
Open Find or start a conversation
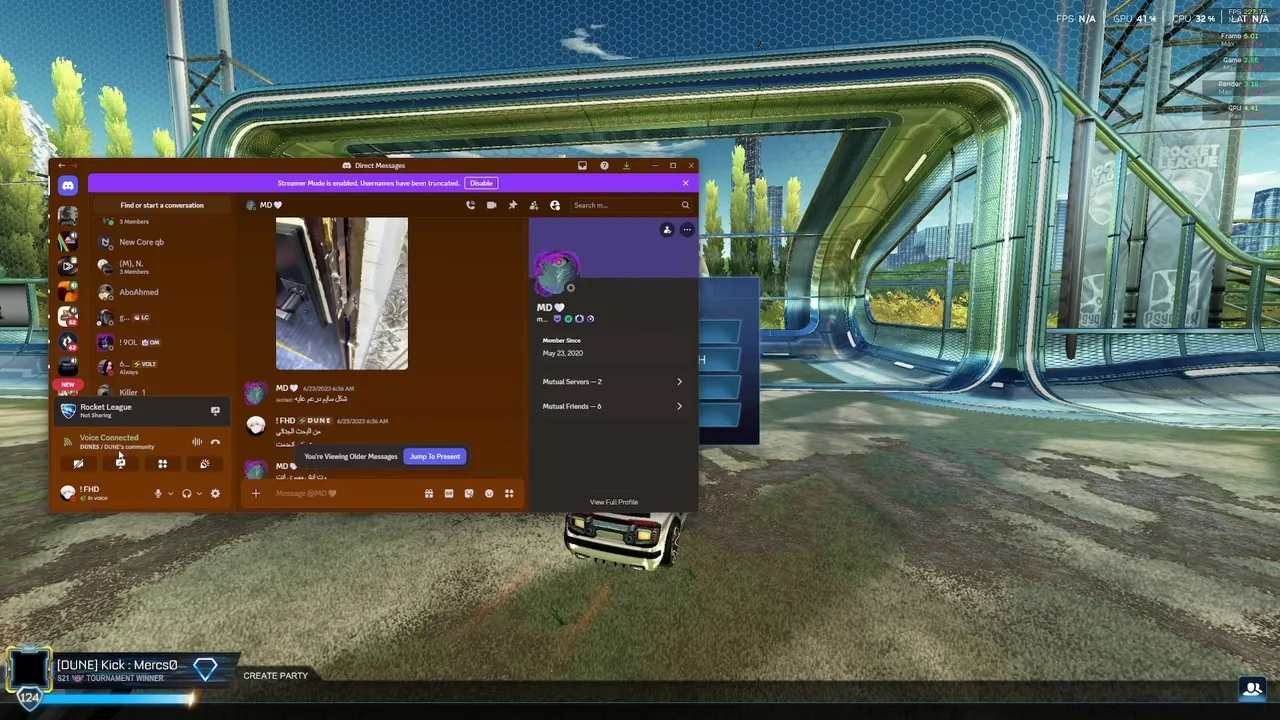[162, 205]
